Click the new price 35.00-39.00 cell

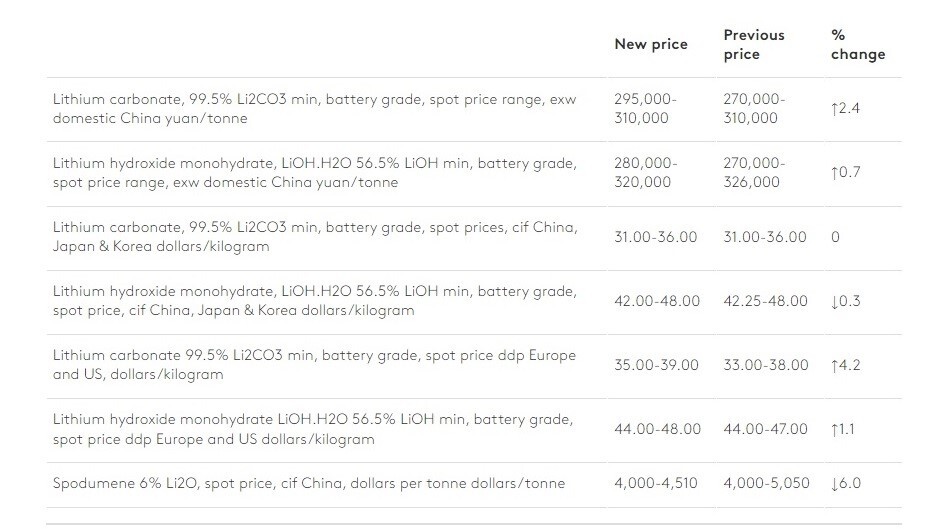[656, 365]
